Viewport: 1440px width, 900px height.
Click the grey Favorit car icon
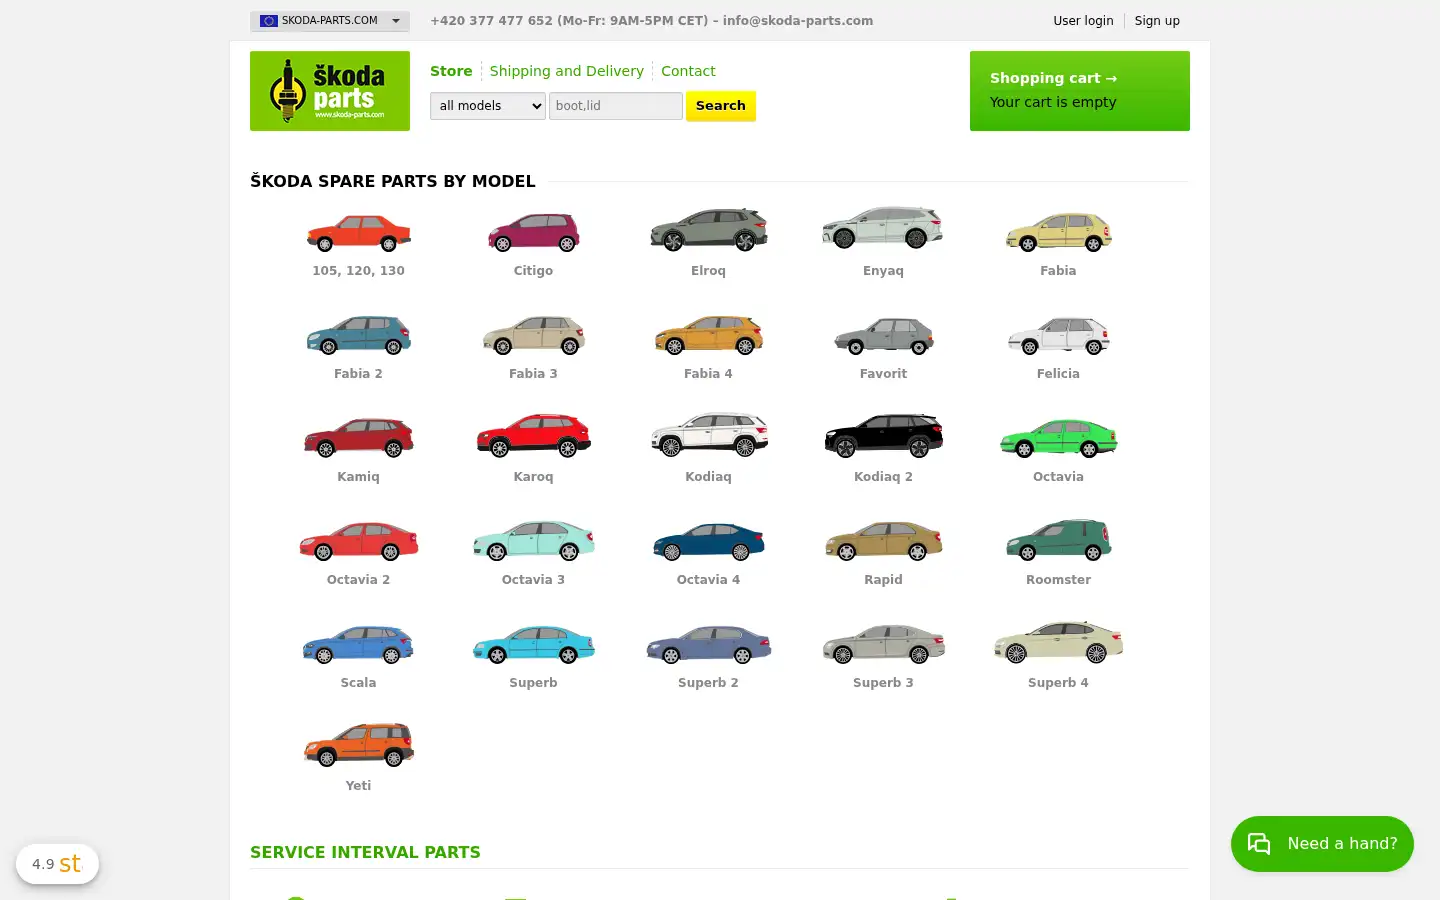[883, 336]
